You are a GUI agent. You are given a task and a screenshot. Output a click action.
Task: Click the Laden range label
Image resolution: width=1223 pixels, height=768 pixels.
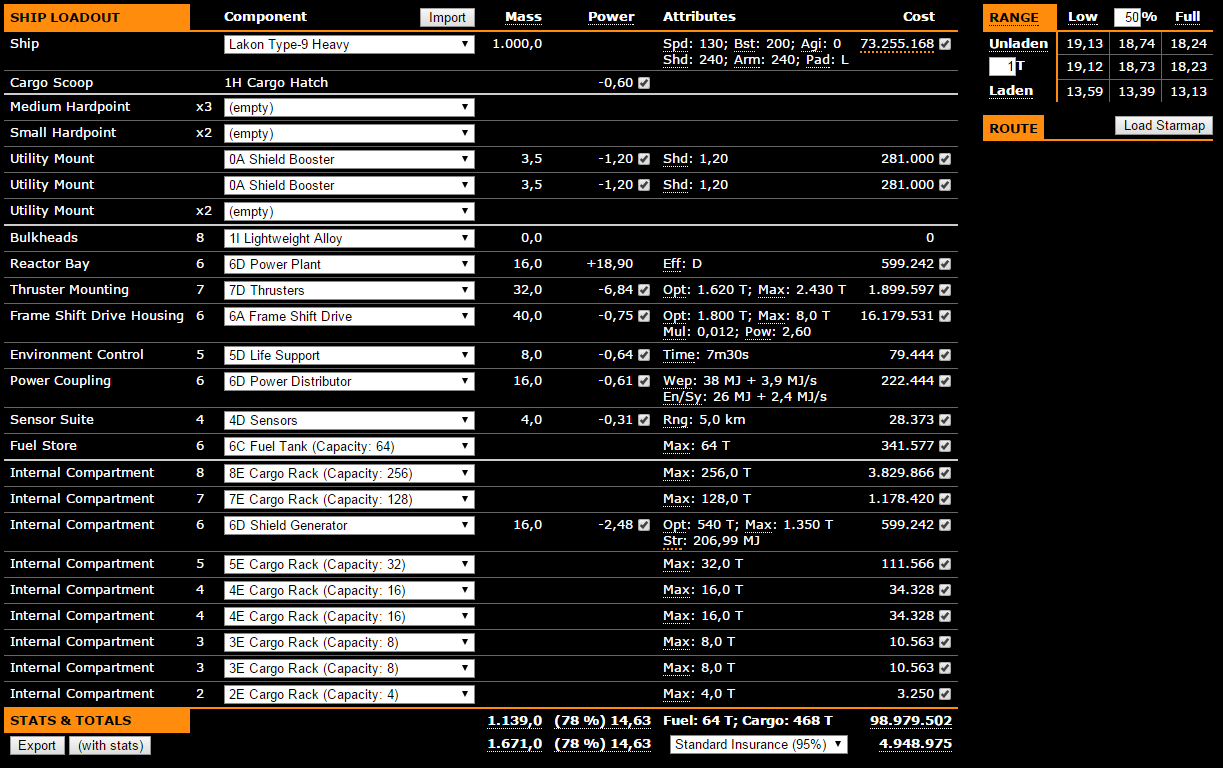click(1011, 91)
